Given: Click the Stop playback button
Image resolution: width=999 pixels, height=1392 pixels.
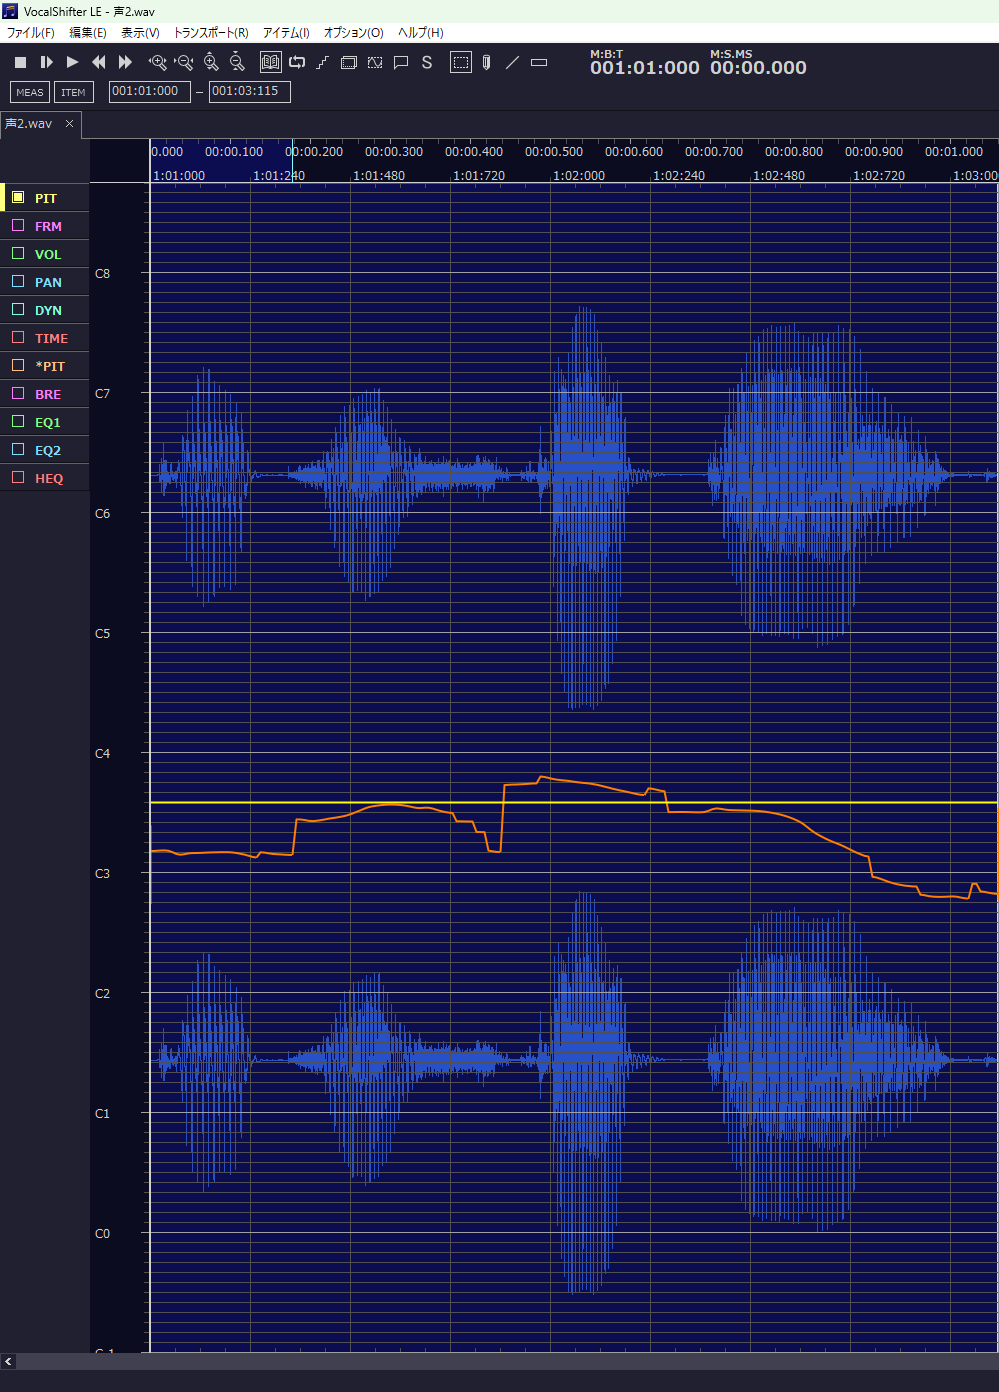Looking at the screenshot, I should [x=20, y=62].
